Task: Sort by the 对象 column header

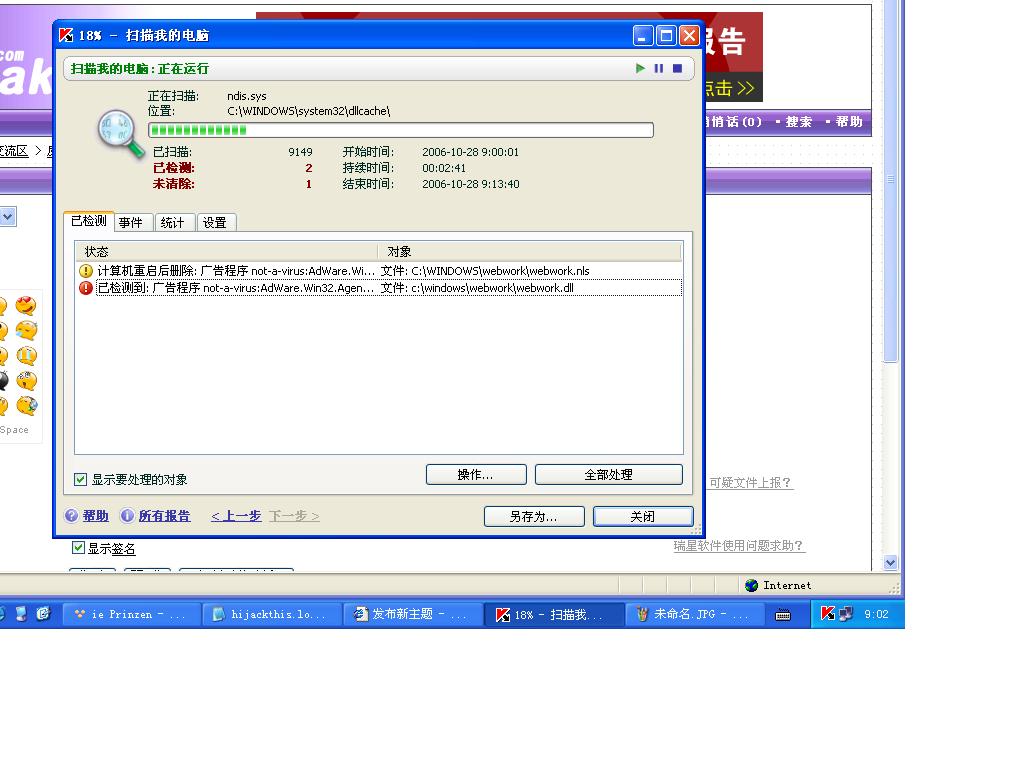Action: coord(530,251)
